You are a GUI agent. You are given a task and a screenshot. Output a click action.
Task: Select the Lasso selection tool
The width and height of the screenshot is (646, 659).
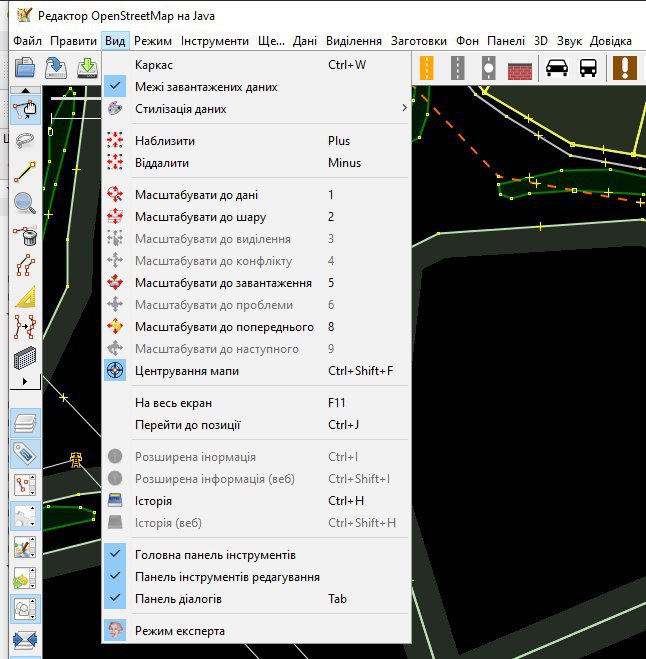click(25, 141)
